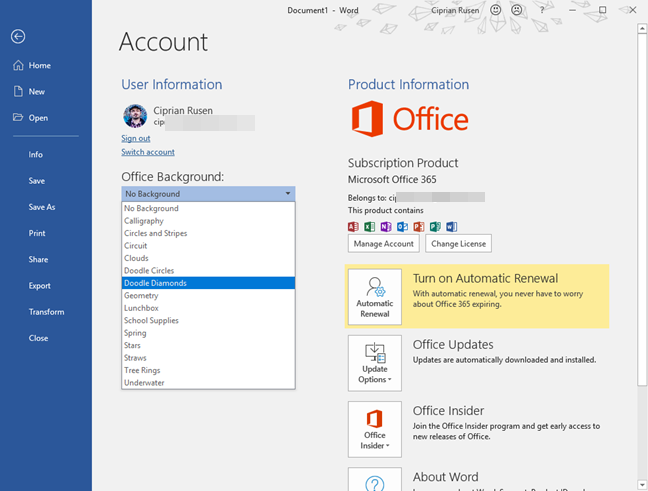Image resolution: width=648 pixels, height=491 pixels.
Task: Select Straws background option
Action: click(208, 358)
